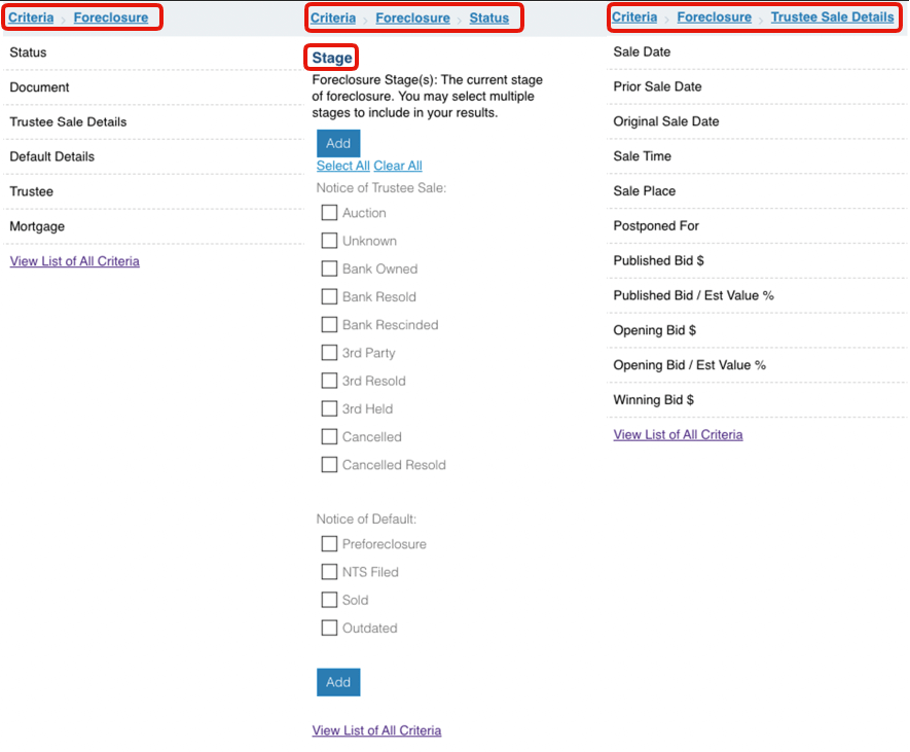This screenshot has height=752, width=910.
Task: Tick the Preforeclosure checkbox
Action: 329,544
